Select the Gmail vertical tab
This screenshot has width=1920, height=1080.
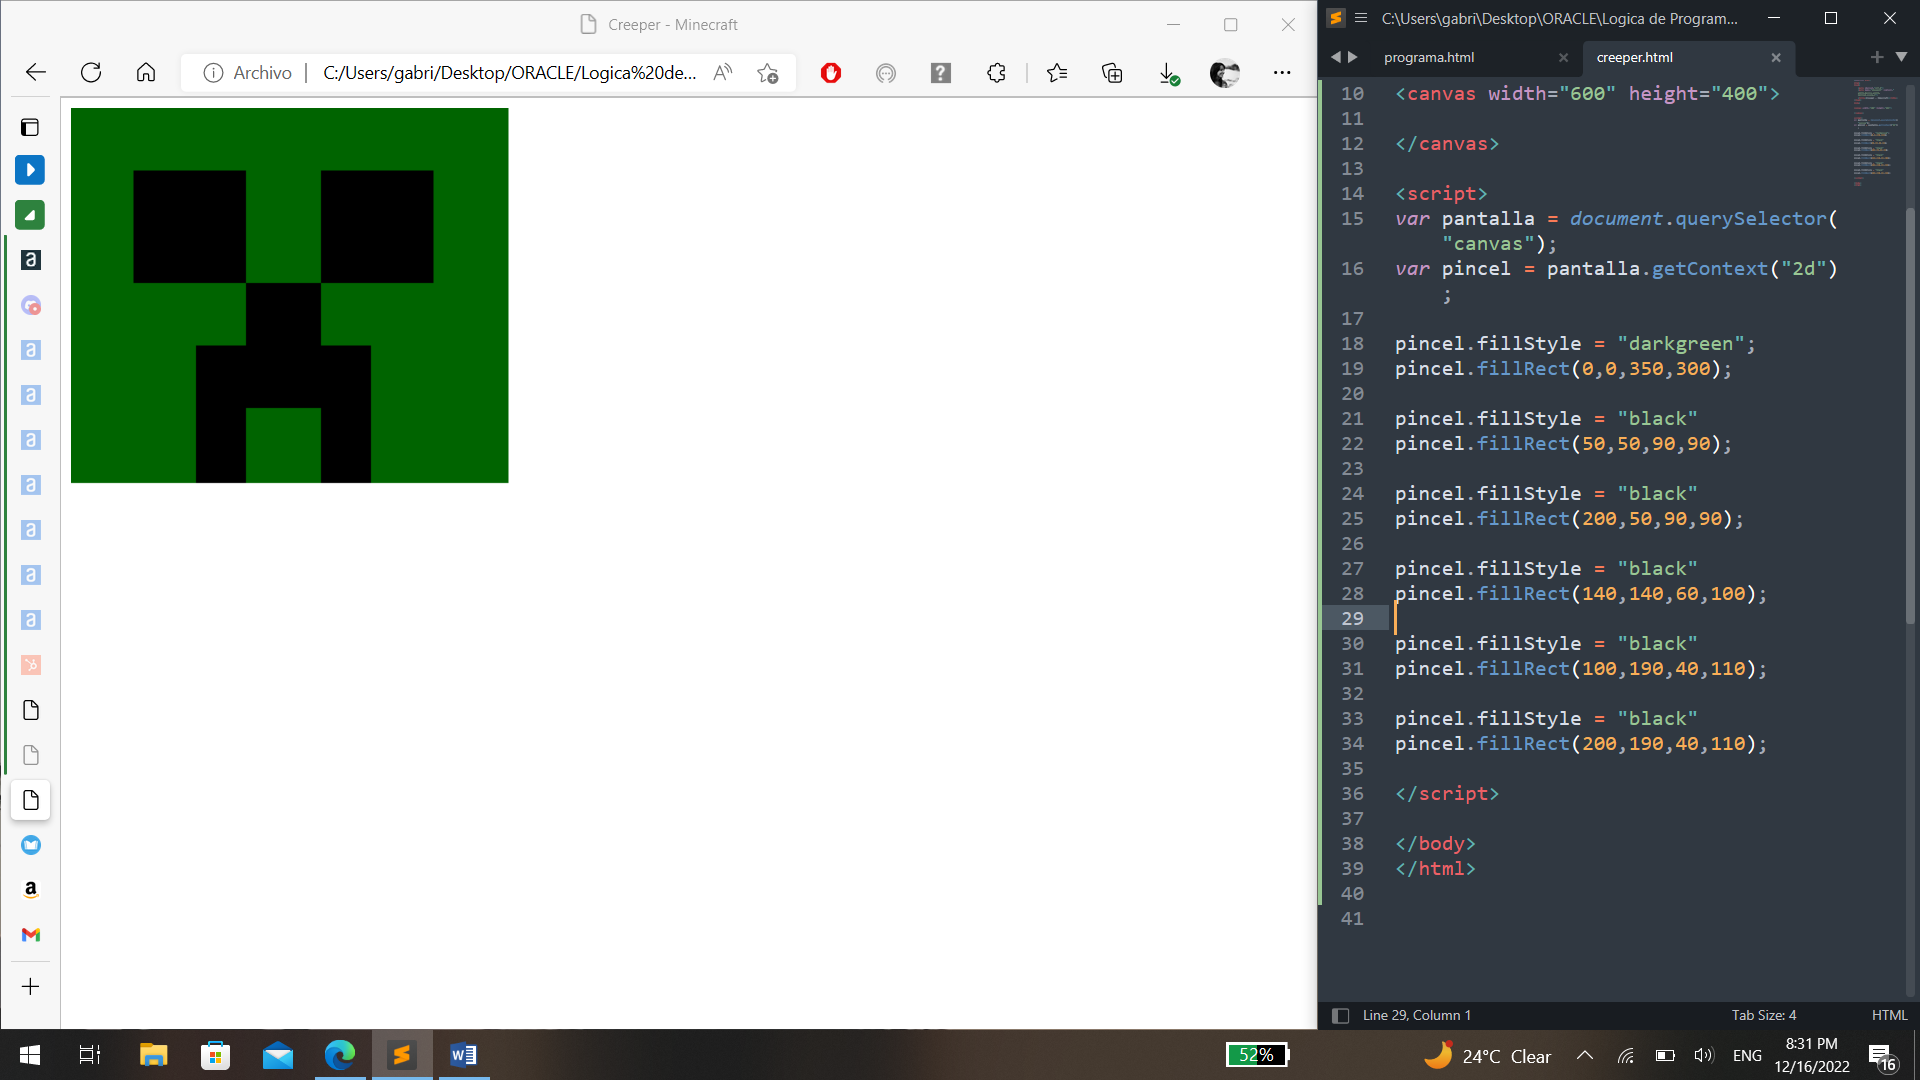point(31,934)
